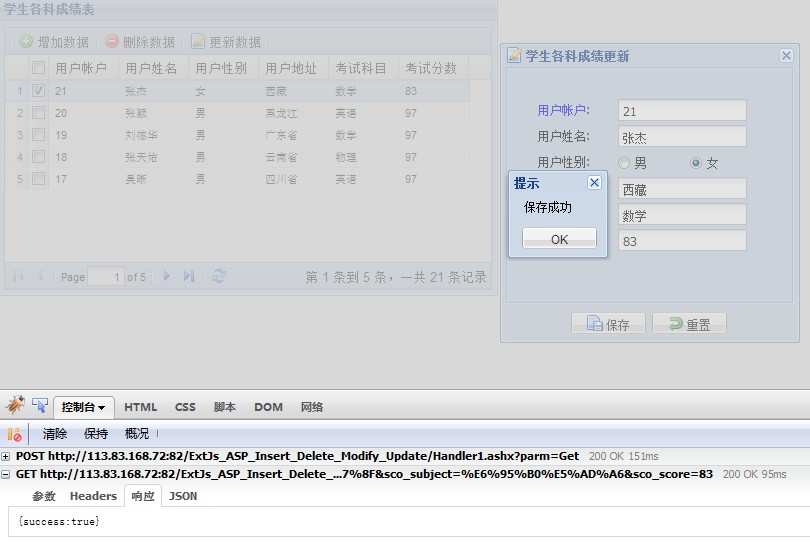Image resolution: width=810 pixels, height=542 pixels.
Task: Check the checkbox for row 20
Action: point(38,113)
